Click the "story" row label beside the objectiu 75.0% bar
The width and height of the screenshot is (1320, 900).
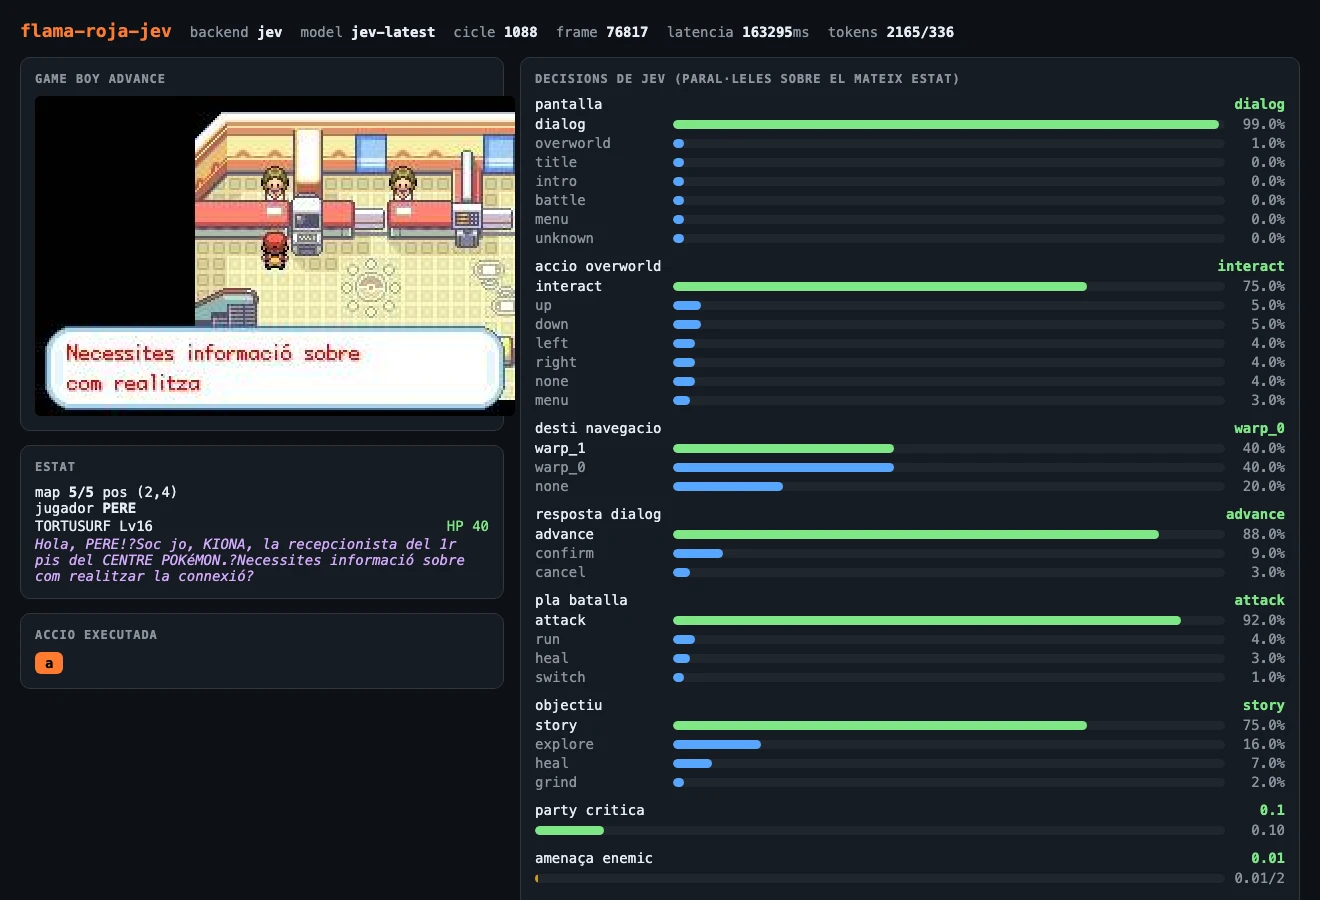coord(556,725)
